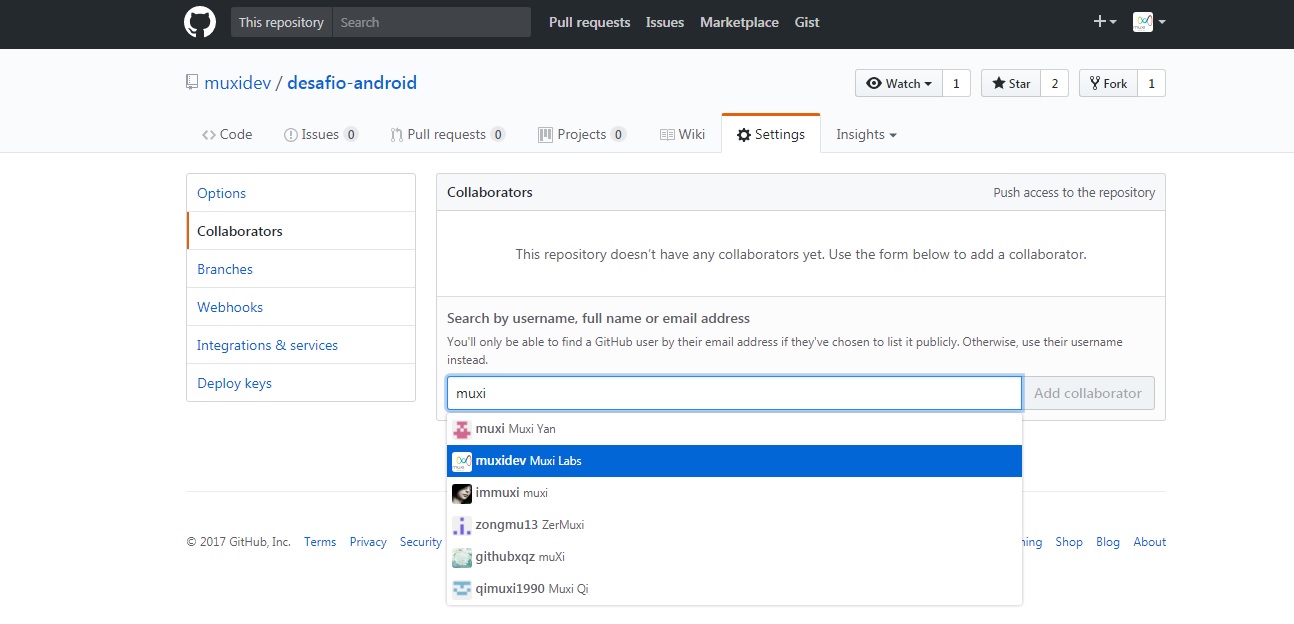The image size is (1294, 624).
Task: Click immuxi avatar in suggestions
Action: (x=462, y=493)
